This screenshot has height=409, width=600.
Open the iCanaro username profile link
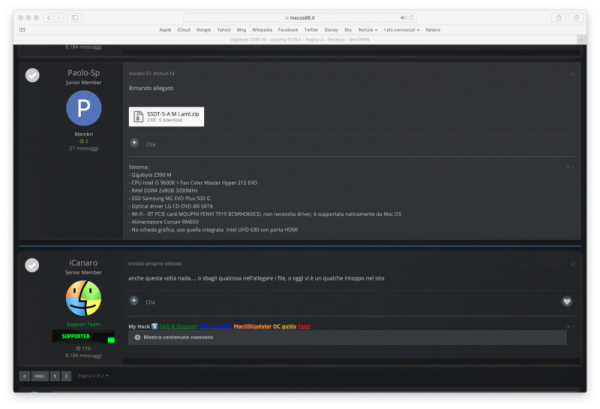point(83,263)
